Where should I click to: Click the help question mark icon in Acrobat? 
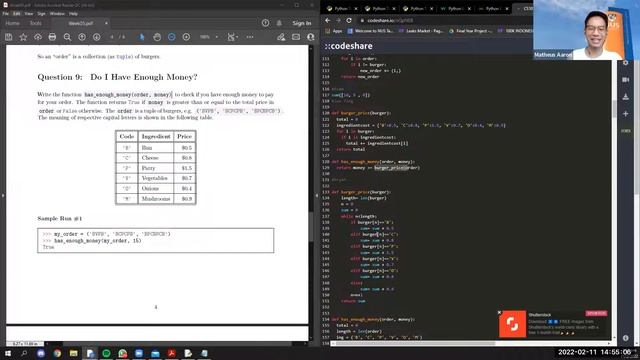(265, 23)
